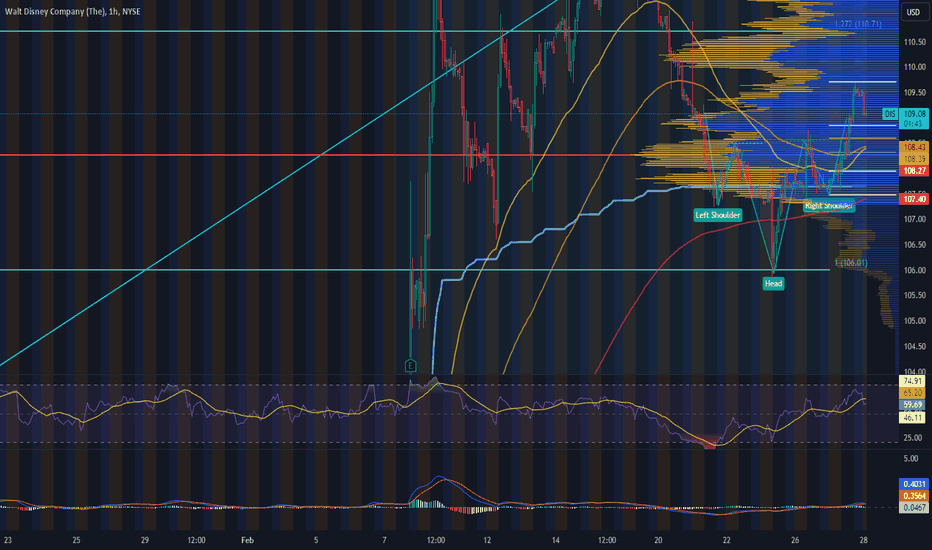The width and height of the screenshot is (932, 550).
Task: Click the '25' date on time axis
Action: tap(76, 540)
